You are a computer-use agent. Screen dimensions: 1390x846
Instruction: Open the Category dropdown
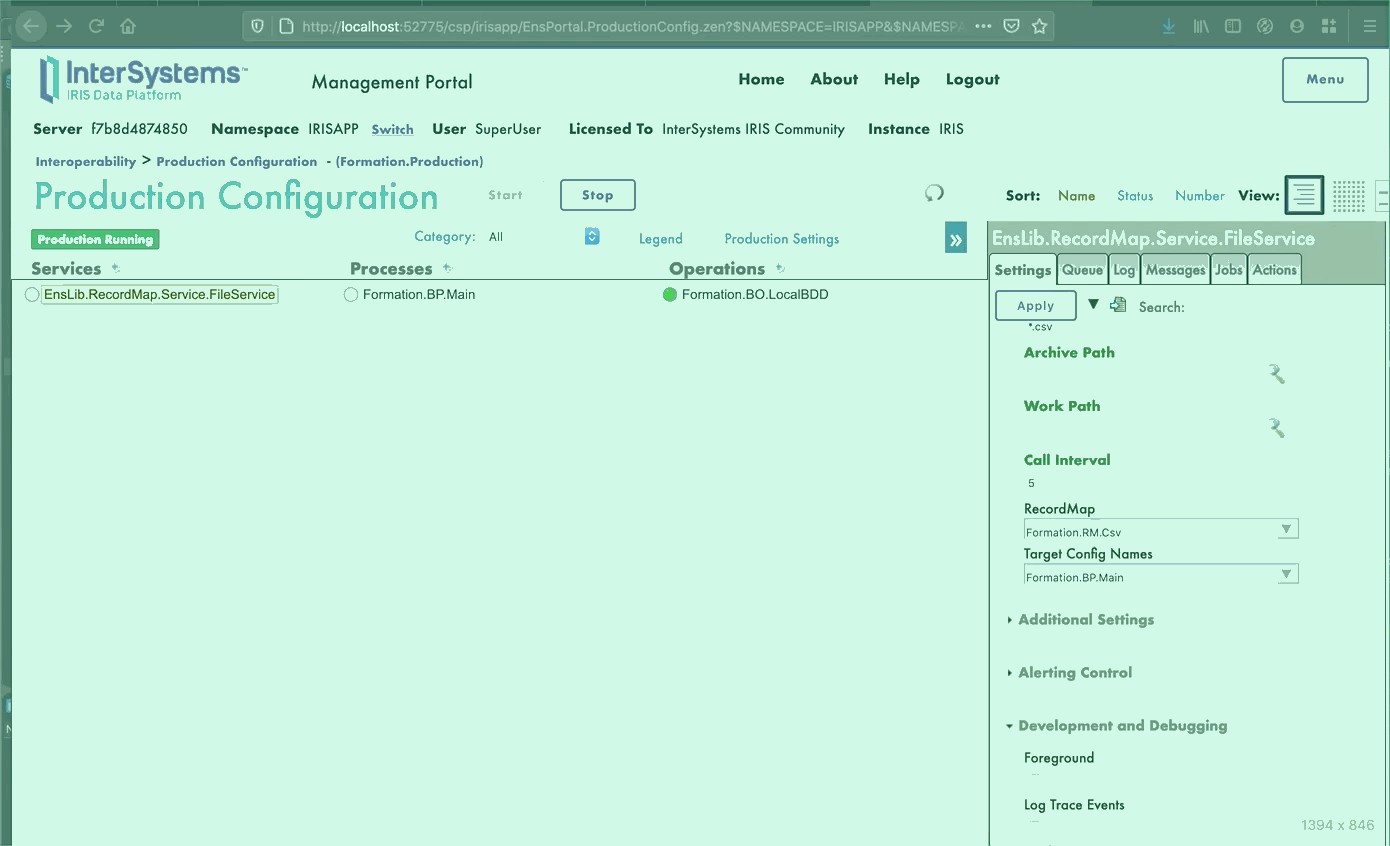[592, 236]
